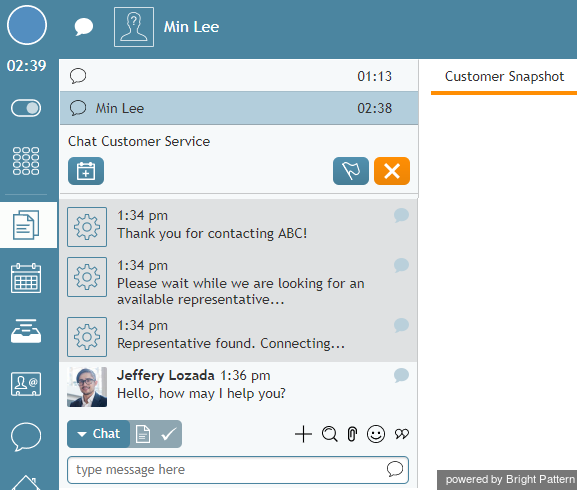Image resolution: width=577 pixels, height=490 pixels.
Task: Open the magnifier search icon
Action: (329, 434)
